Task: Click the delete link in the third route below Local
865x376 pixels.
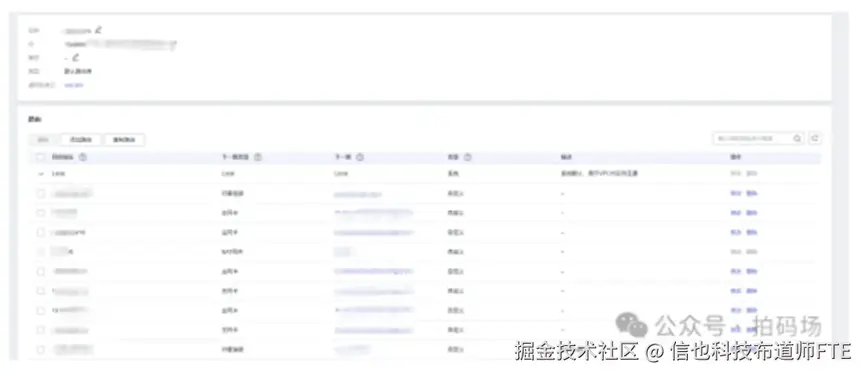Action: [x=751, y=233]
